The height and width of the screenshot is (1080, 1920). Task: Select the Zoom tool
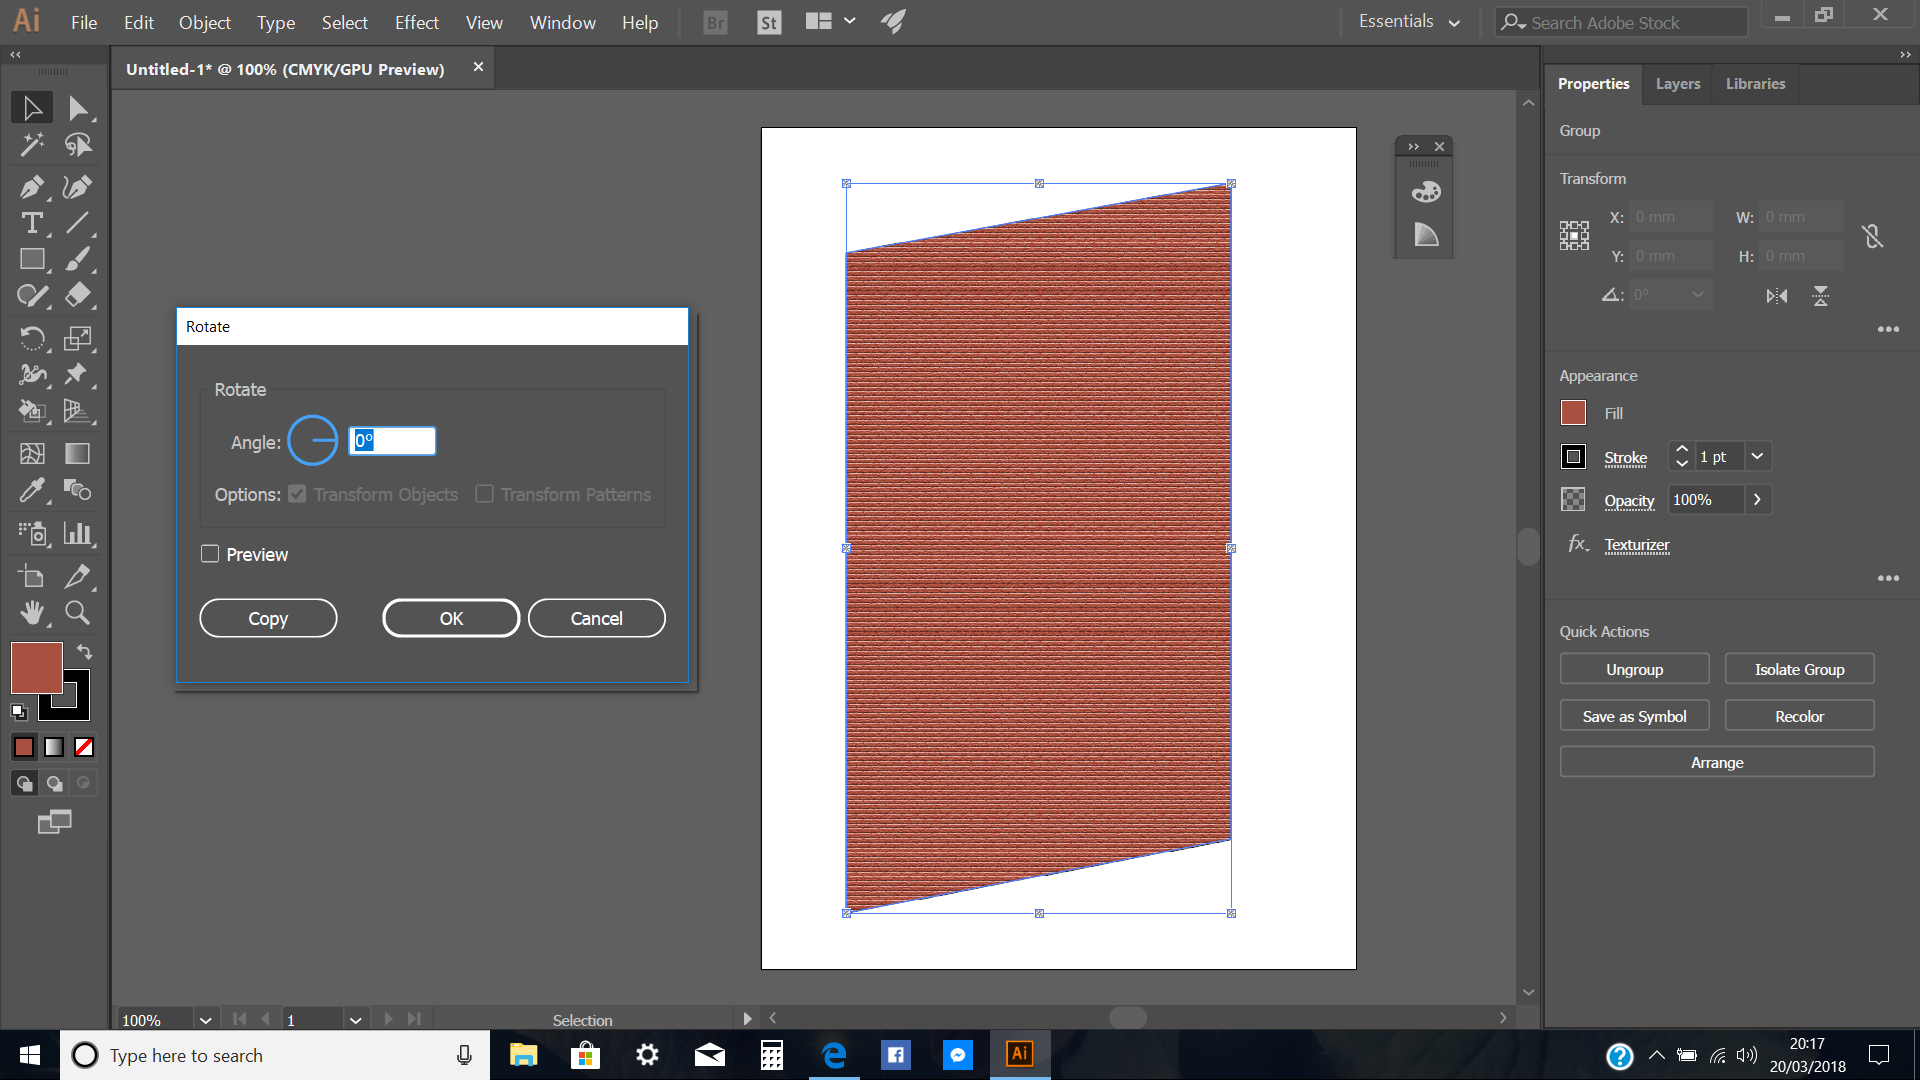click(x=77, y=612)
